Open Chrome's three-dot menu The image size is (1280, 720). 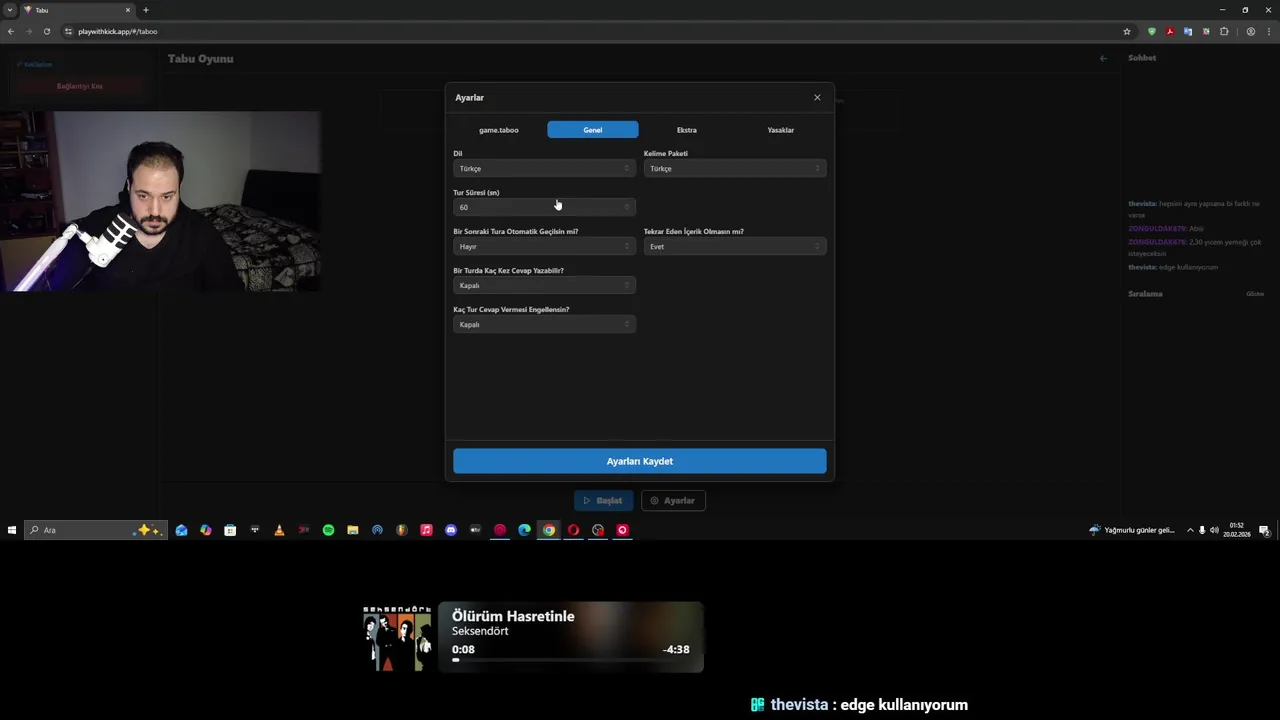click(1268, 31)
